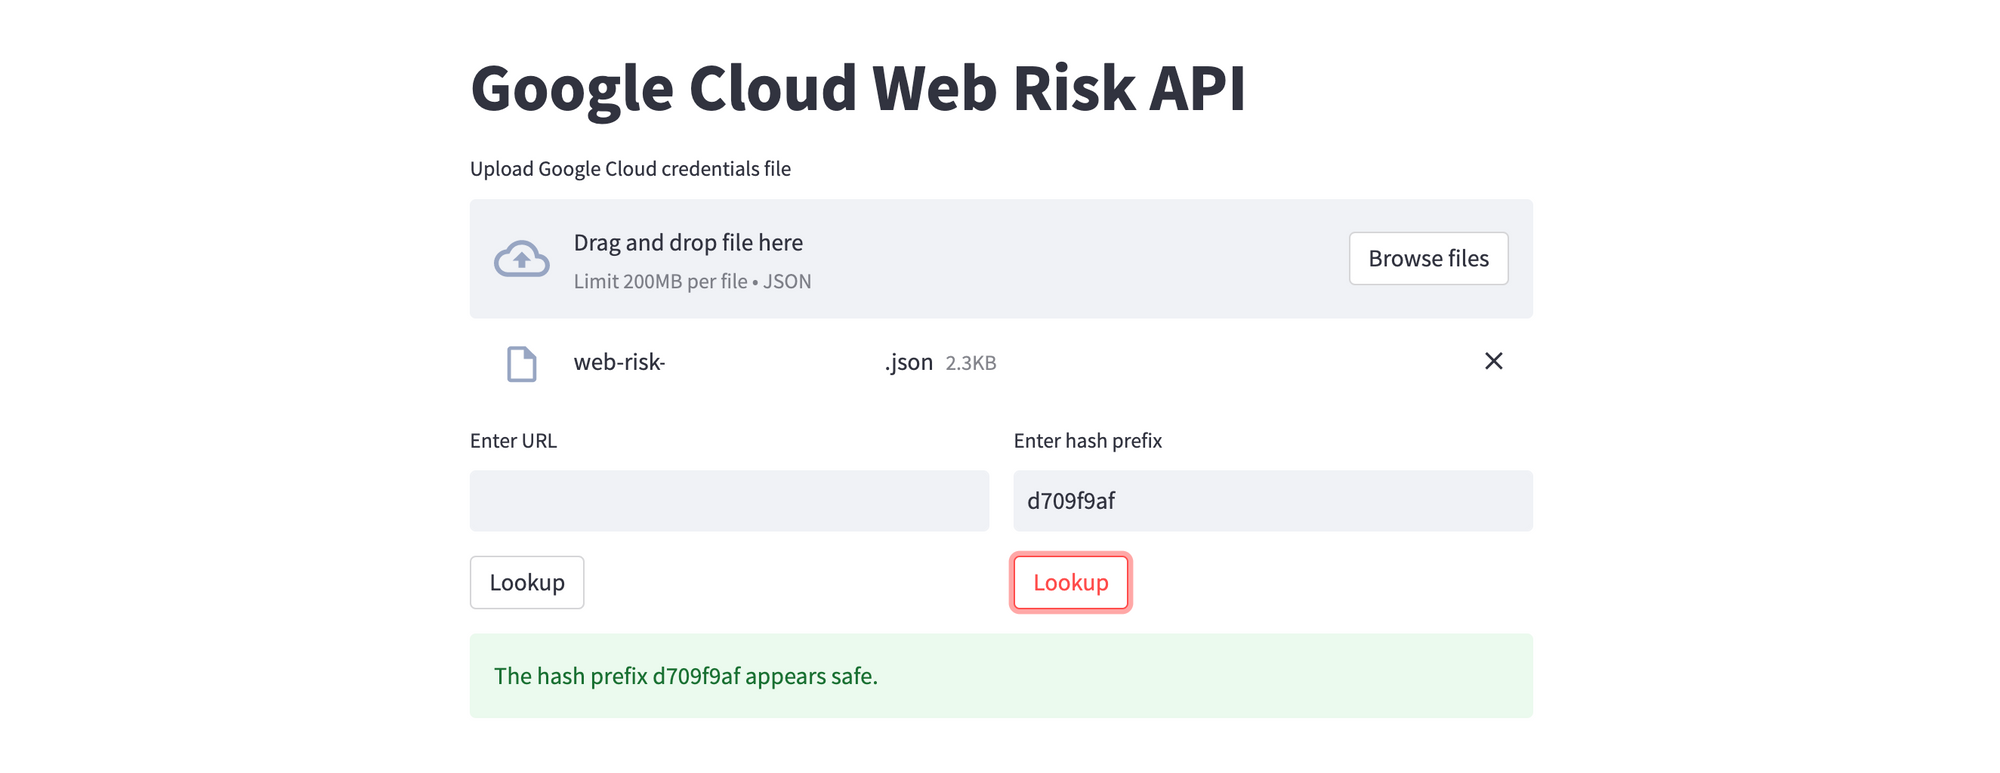The height and width of the screenshot is (773, 2000).
Task: Focus the hash prefix field containing d709f9af
Action: coord(1272,501)
